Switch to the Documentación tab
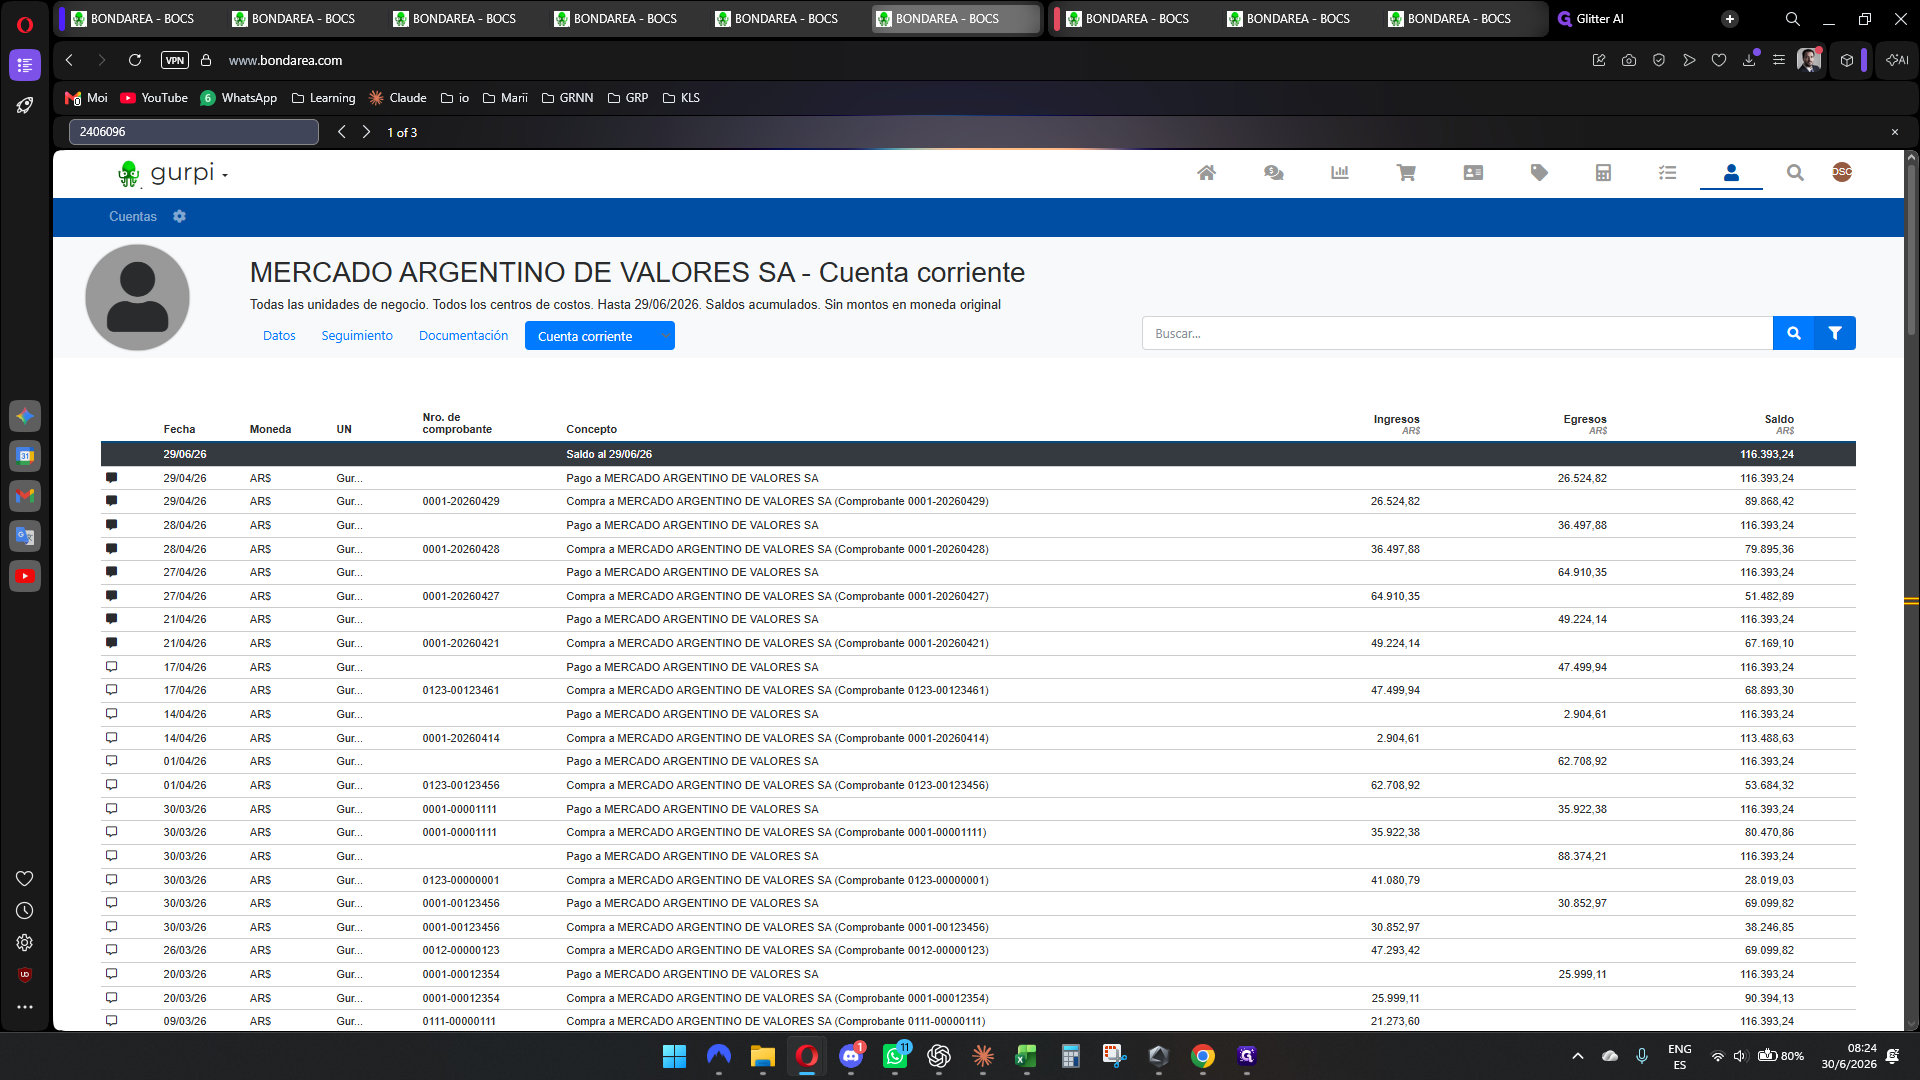The width and height of the screenshot is (1920, 1080). click(463, 336)
